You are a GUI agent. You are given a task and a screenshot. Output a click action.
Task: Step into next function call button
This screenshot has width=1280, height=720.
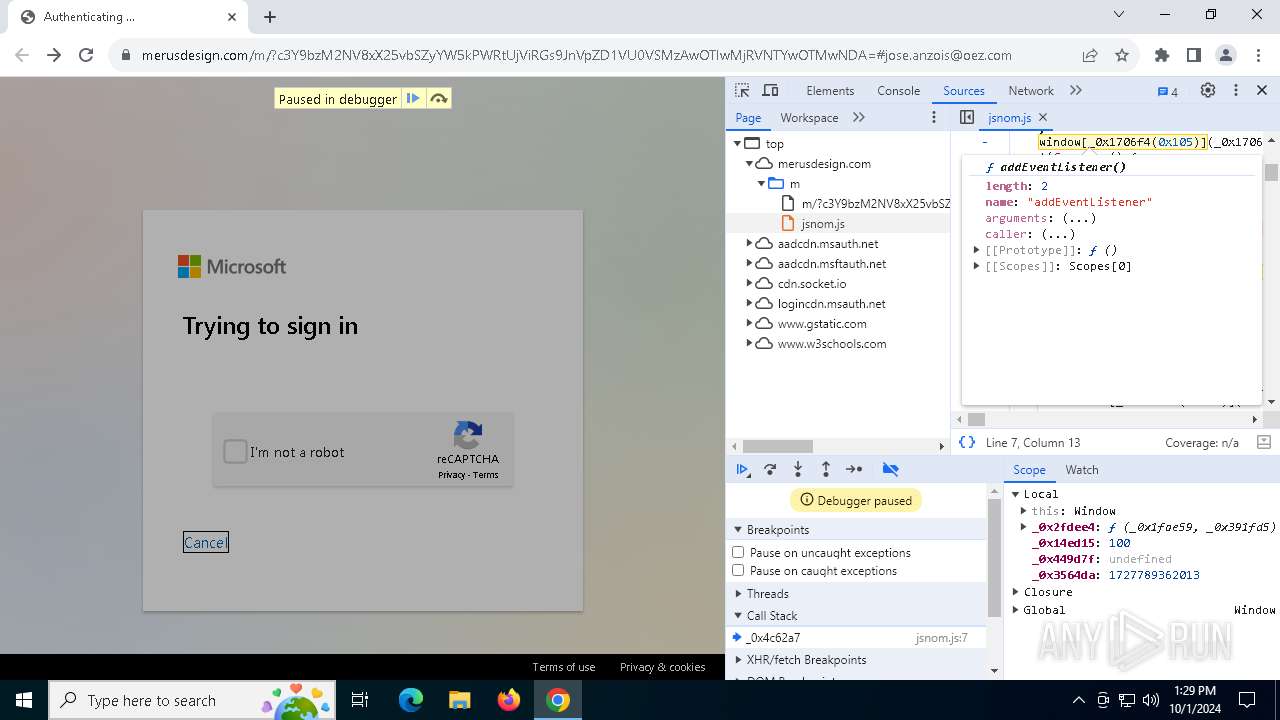coord(798,469)
